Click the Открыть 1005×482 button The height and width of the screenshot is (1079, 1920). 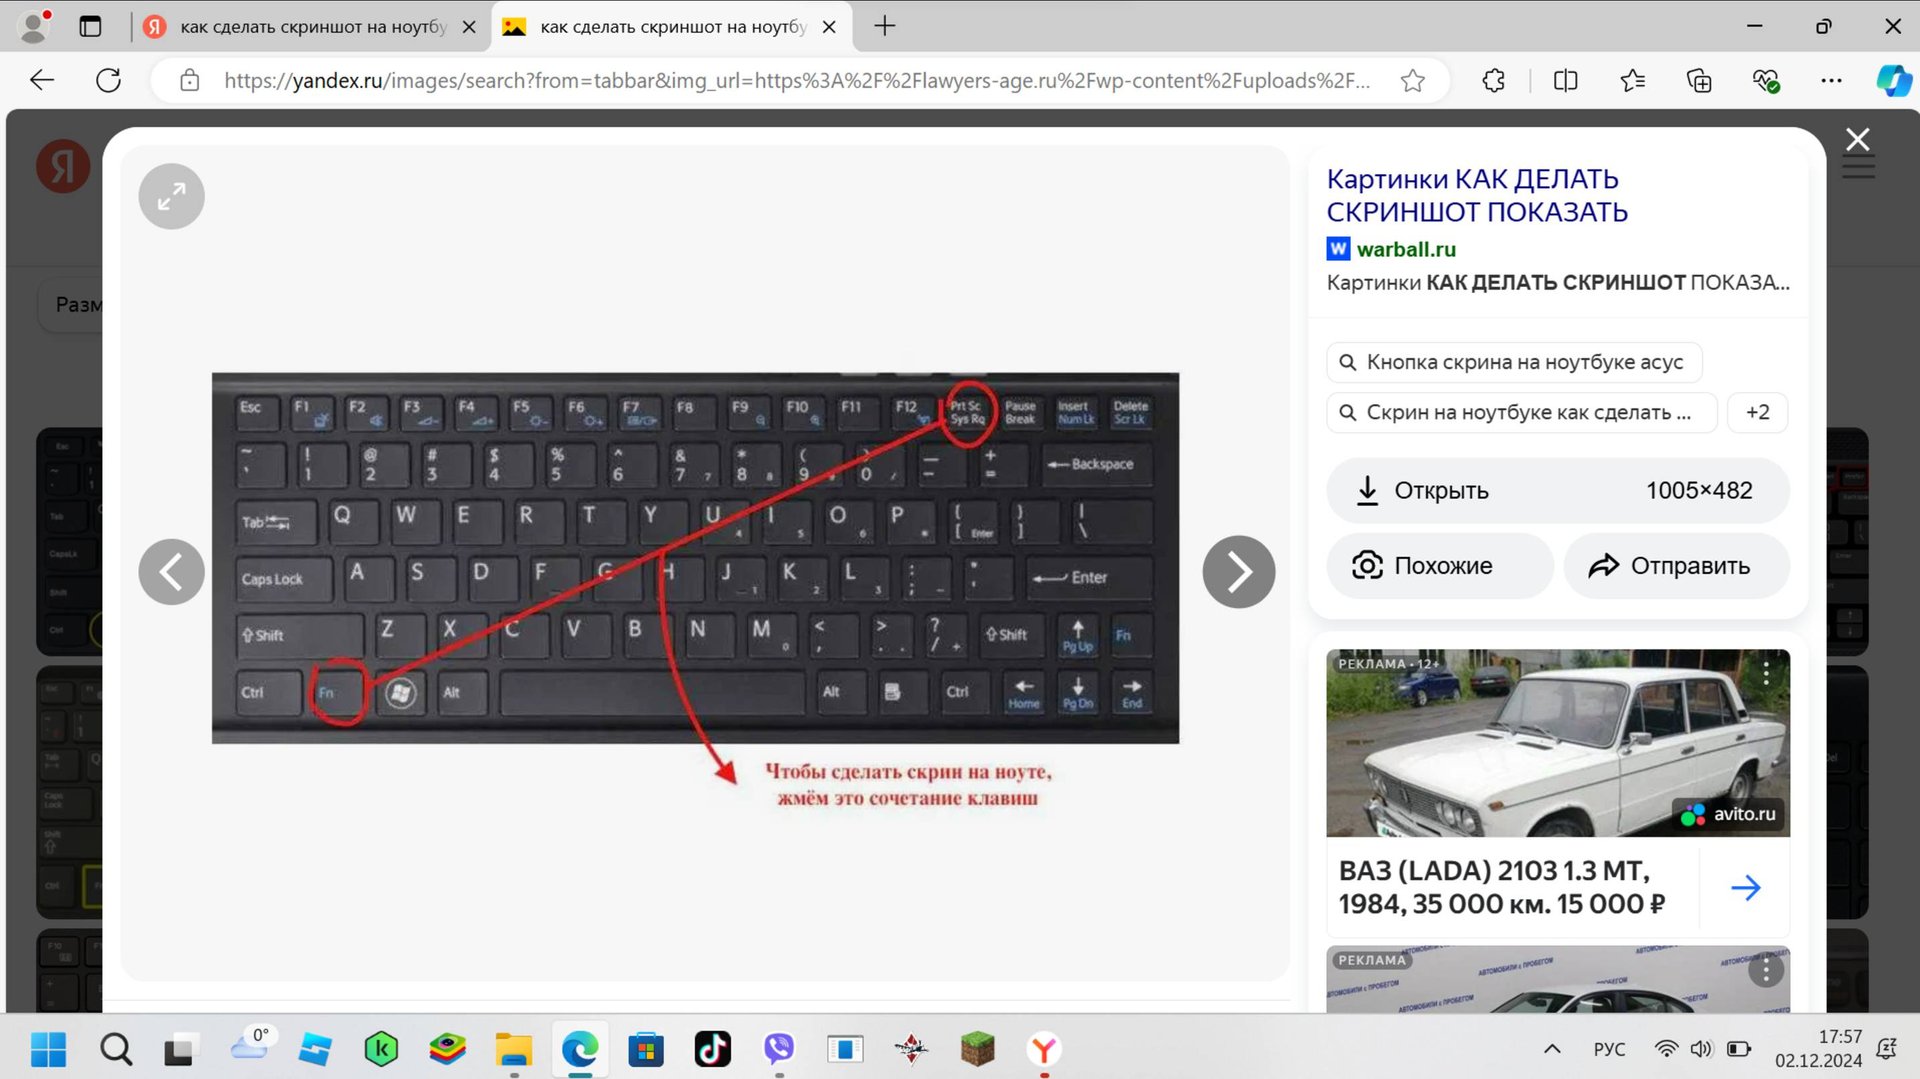pos(1557,490)
